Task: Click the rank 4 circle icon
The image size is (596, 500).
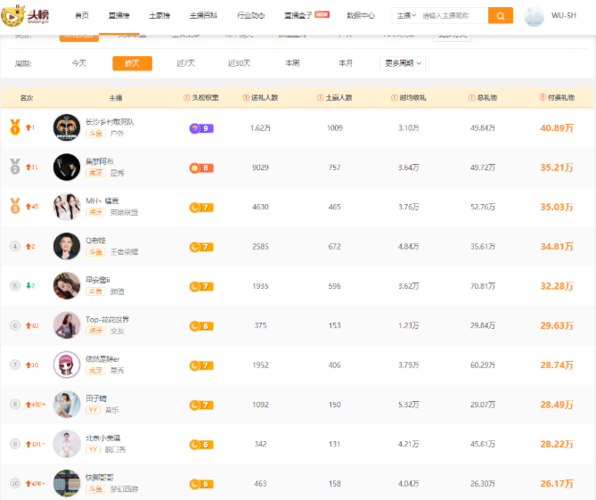Action: coord(15,246)
